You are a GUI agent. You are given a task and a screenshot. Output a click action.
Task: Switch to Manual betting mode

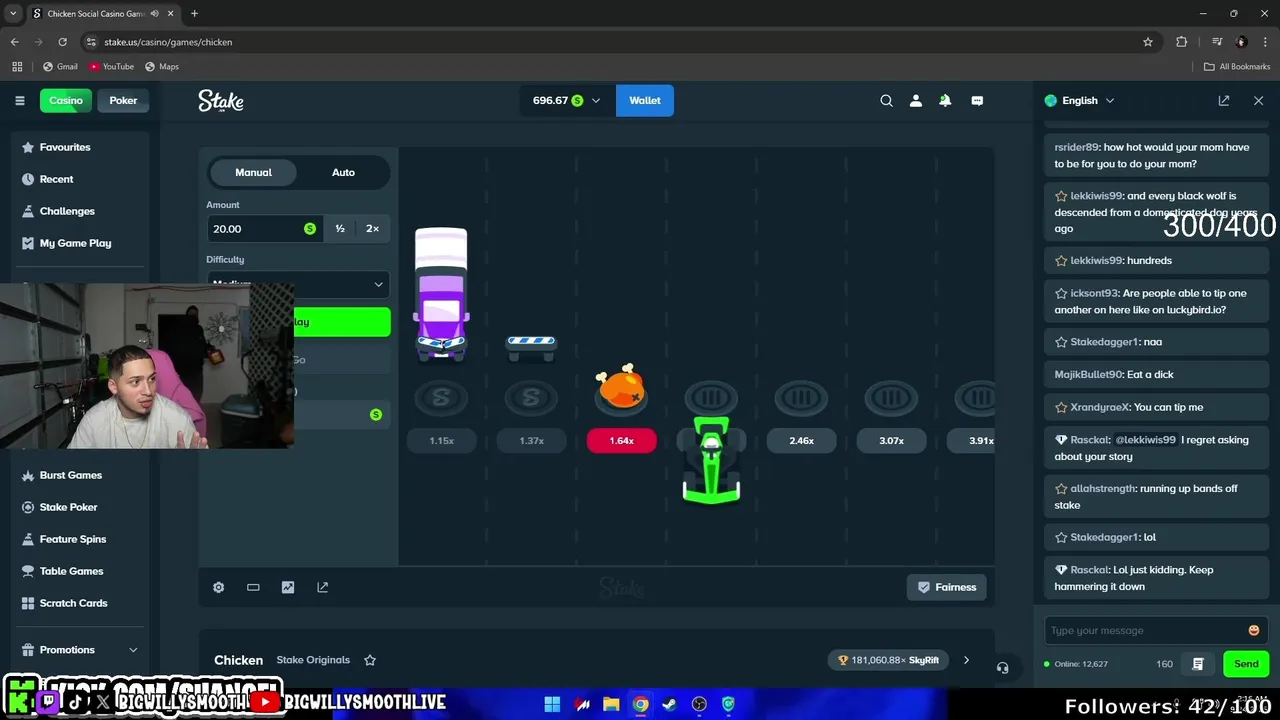click(253, 172)
